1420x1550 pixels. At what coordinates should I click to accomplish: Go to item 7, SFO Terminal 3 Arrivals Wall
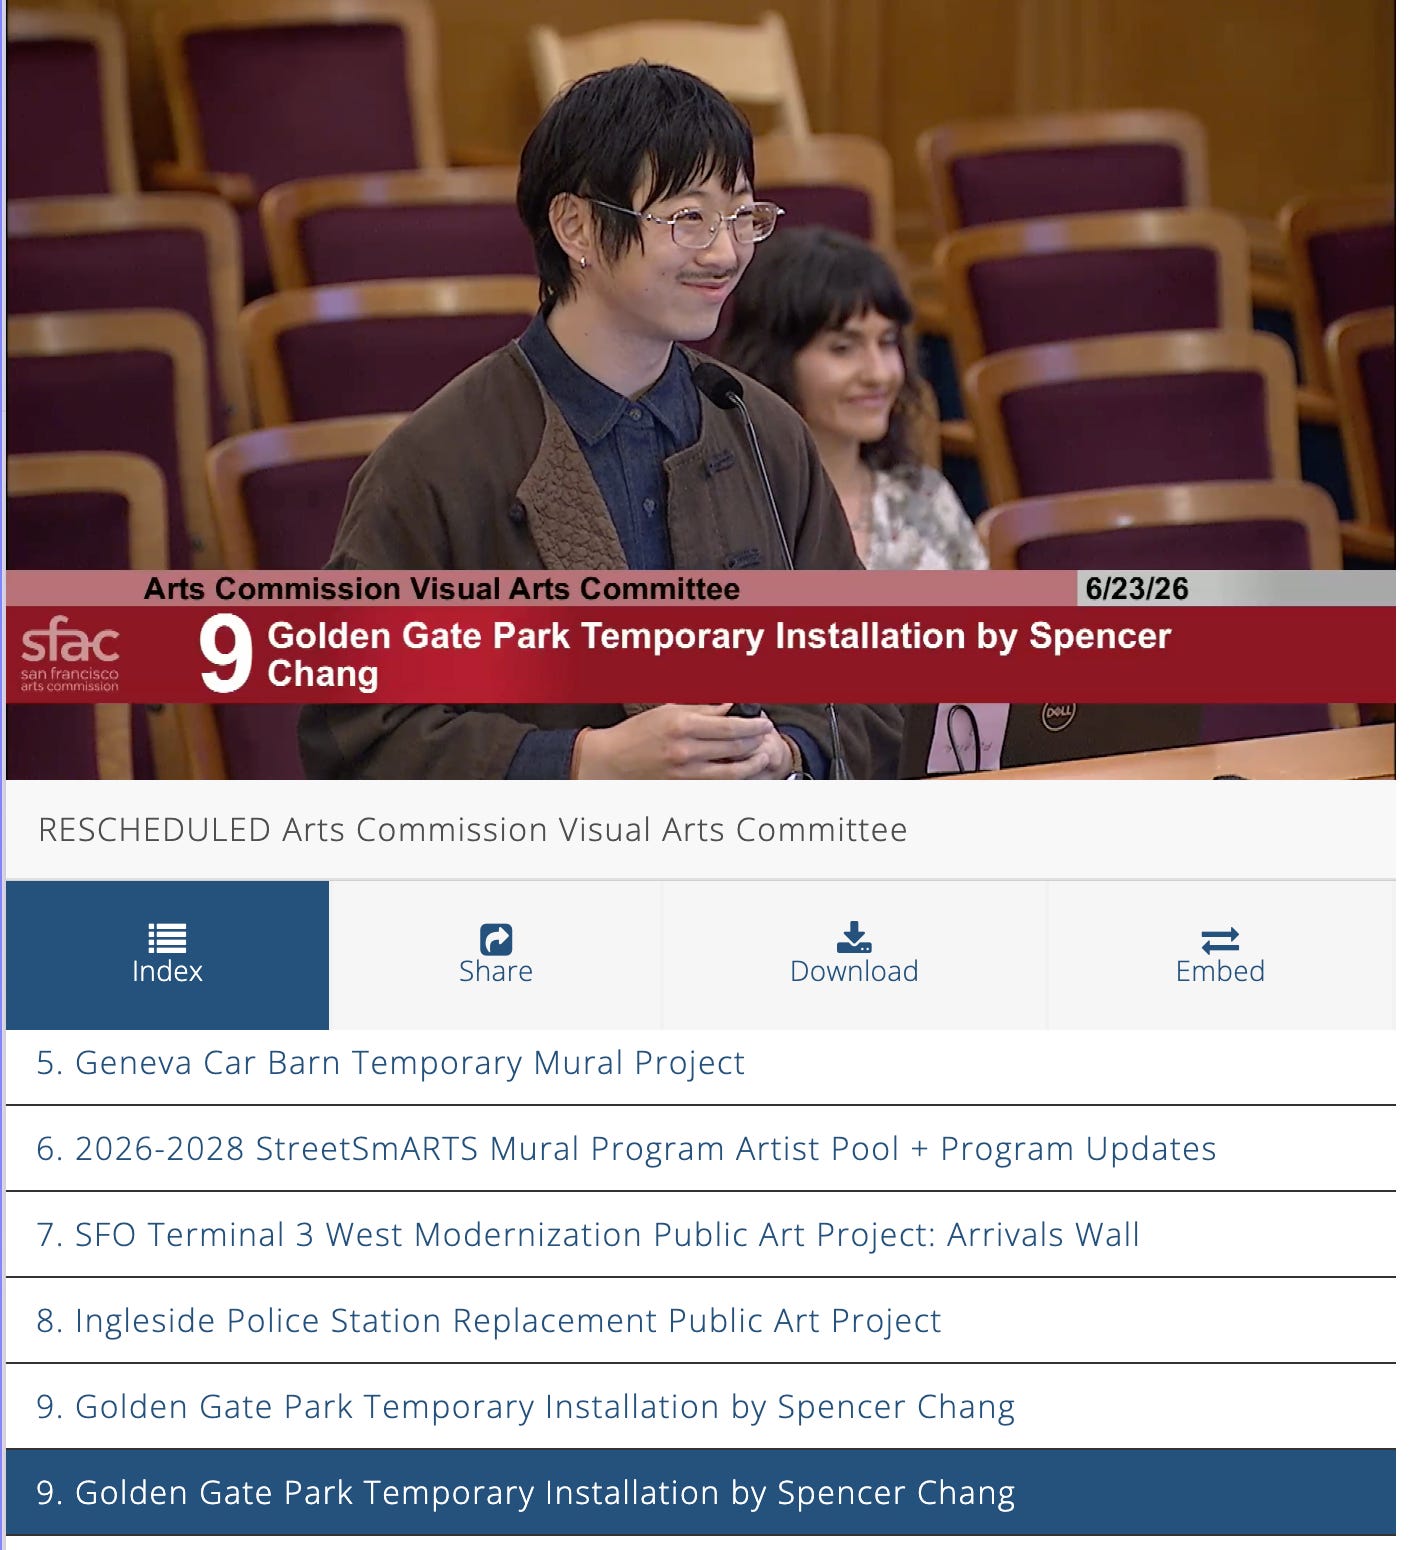[701, 1235]
